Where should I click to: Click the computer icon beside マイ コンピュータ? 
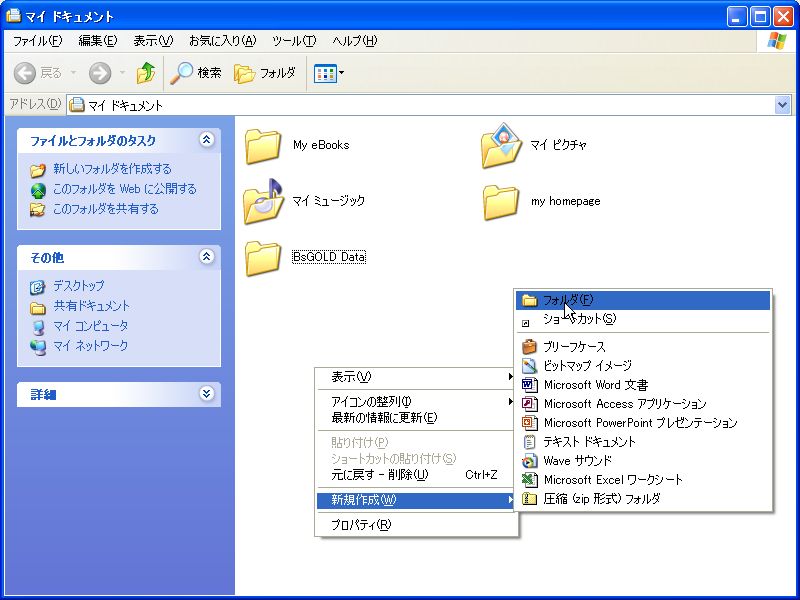coord(38,327)
